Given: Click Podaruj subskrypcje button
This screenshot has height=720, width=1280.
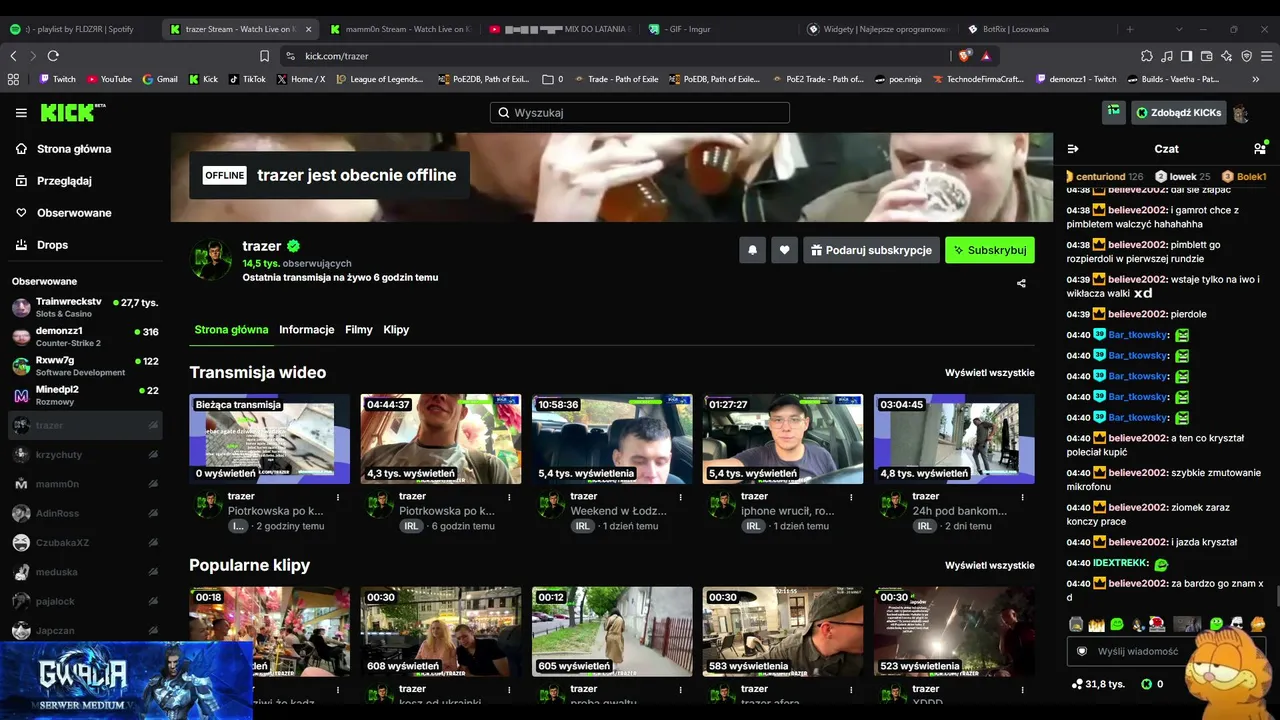Looking at the screenshot, I should (x=870, y=250).
